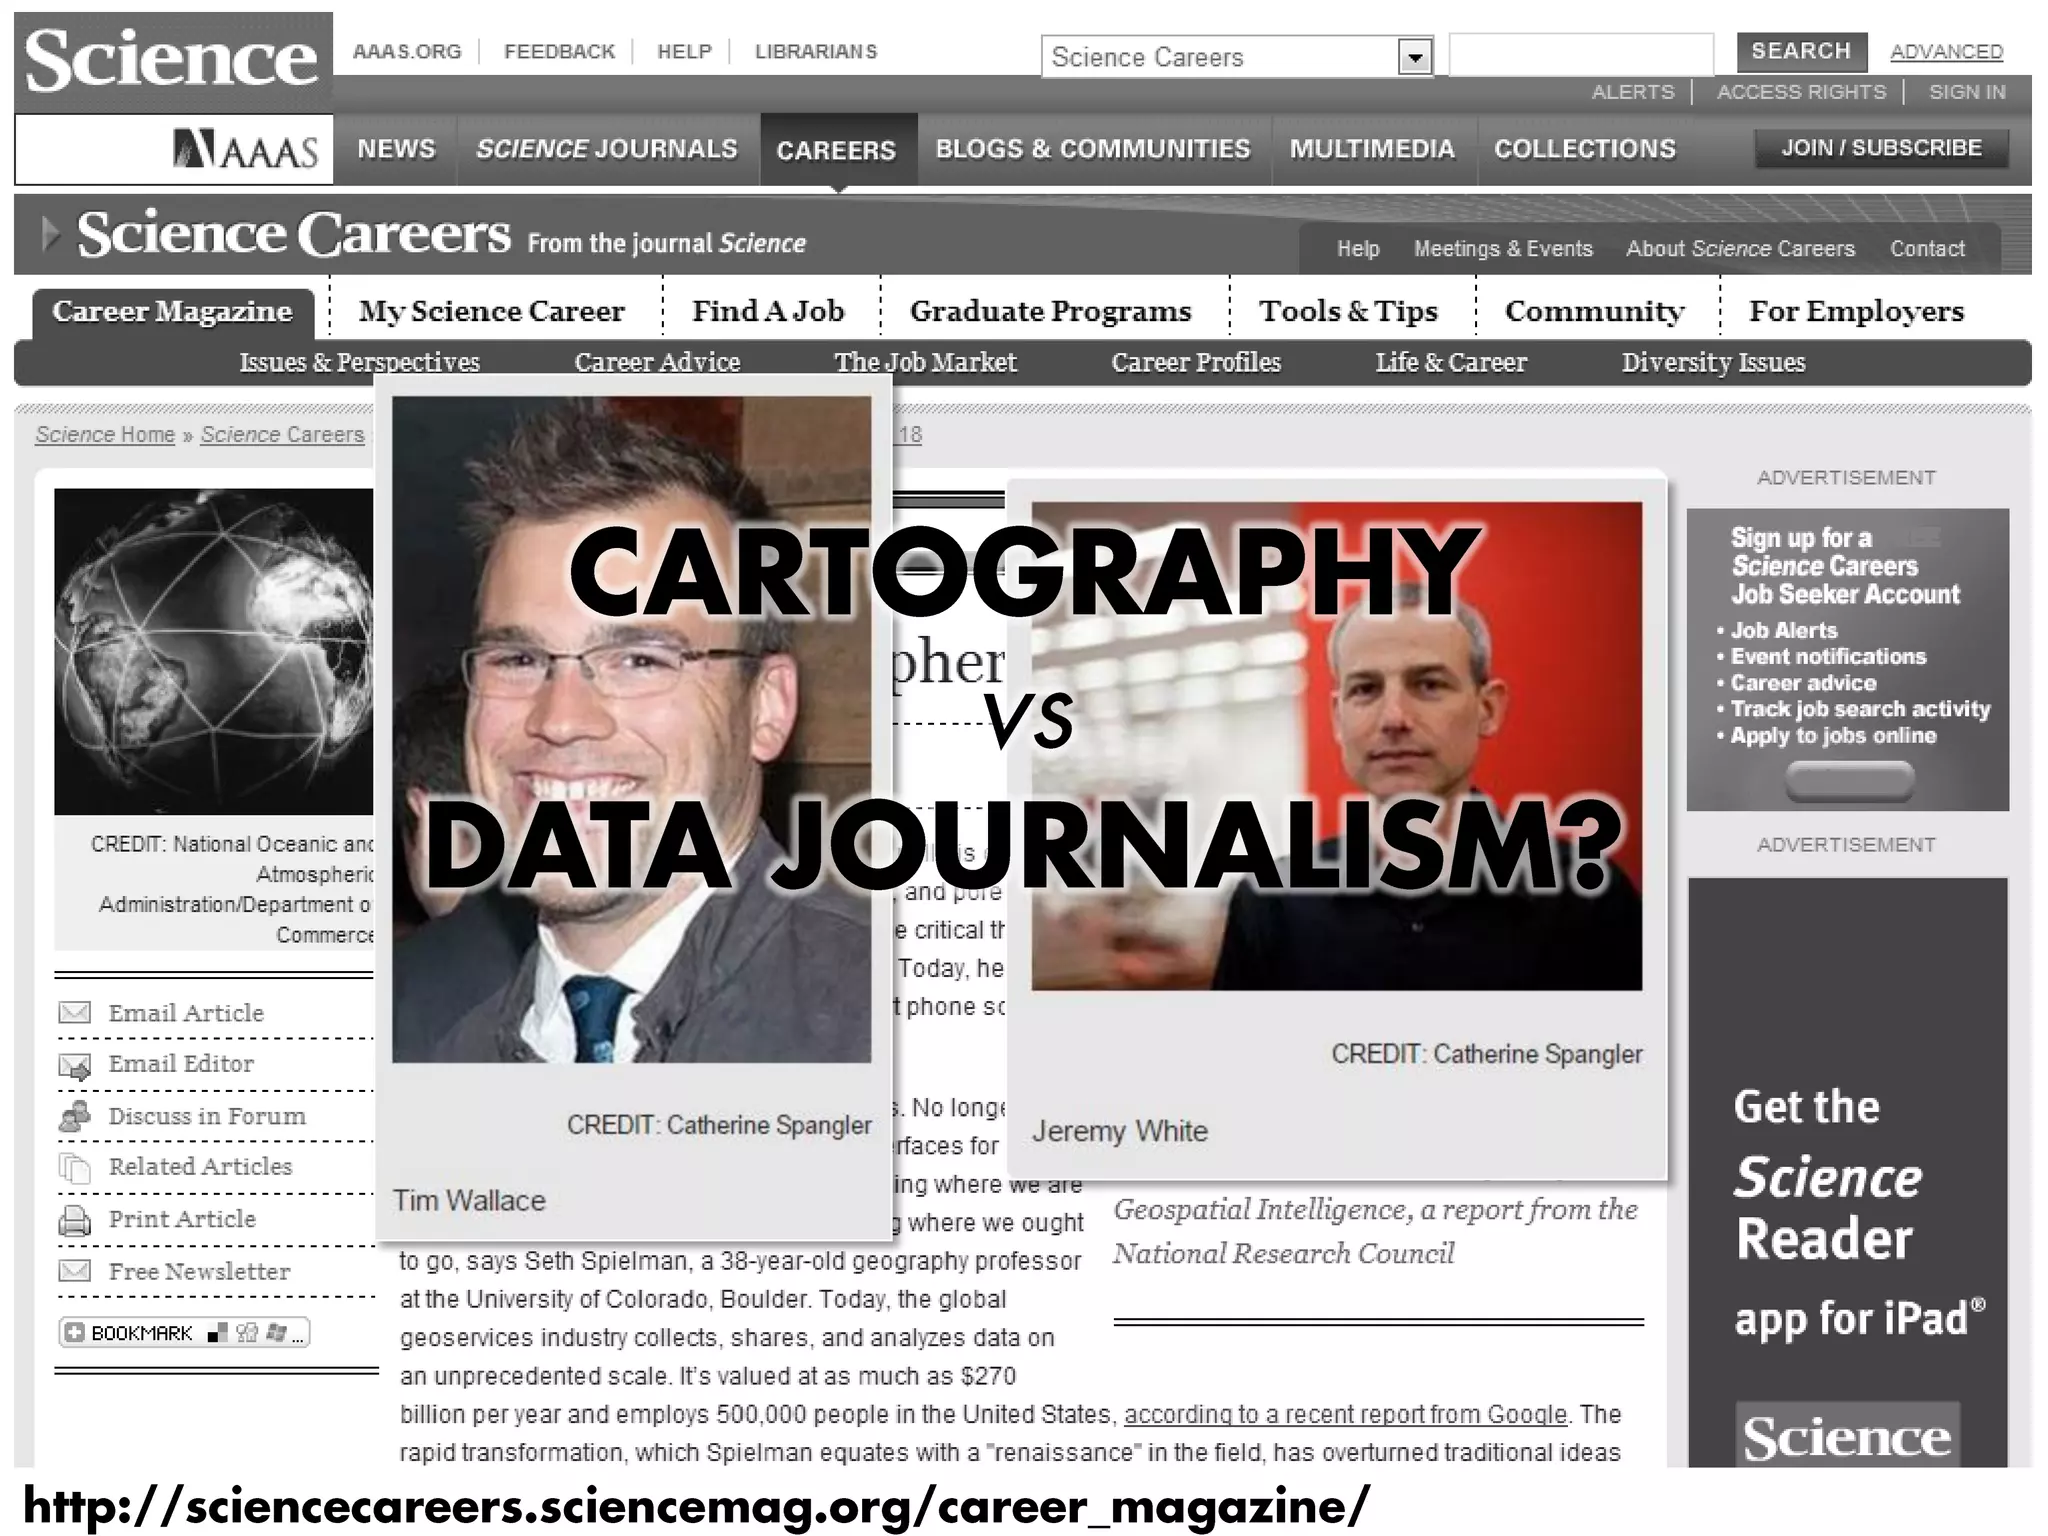
Task: Switch to the My Science Career tab
Action: tap(492, 312)
